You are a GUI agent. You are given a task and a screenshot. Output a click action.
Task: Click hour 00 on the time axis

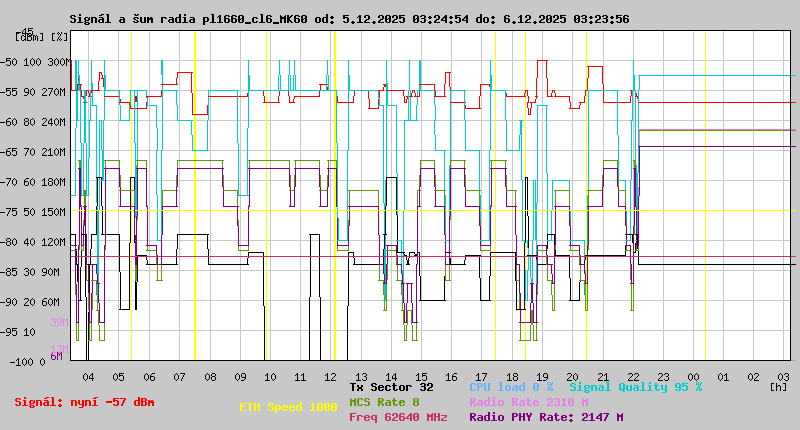tap(694, 376)
